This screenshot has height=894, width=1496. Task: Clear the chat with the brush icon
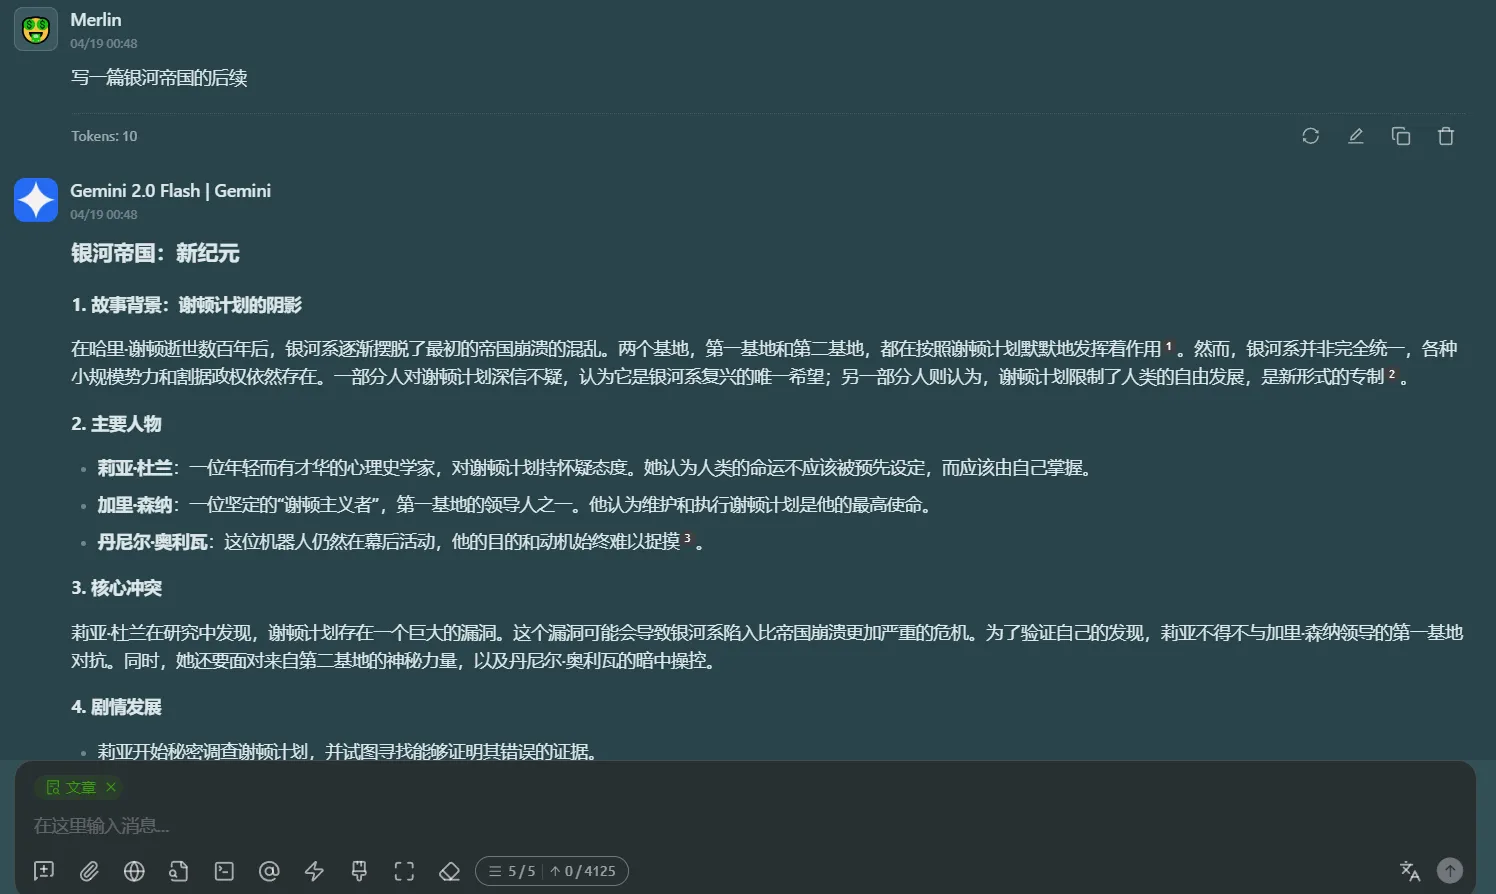click(x=359, y=871)
